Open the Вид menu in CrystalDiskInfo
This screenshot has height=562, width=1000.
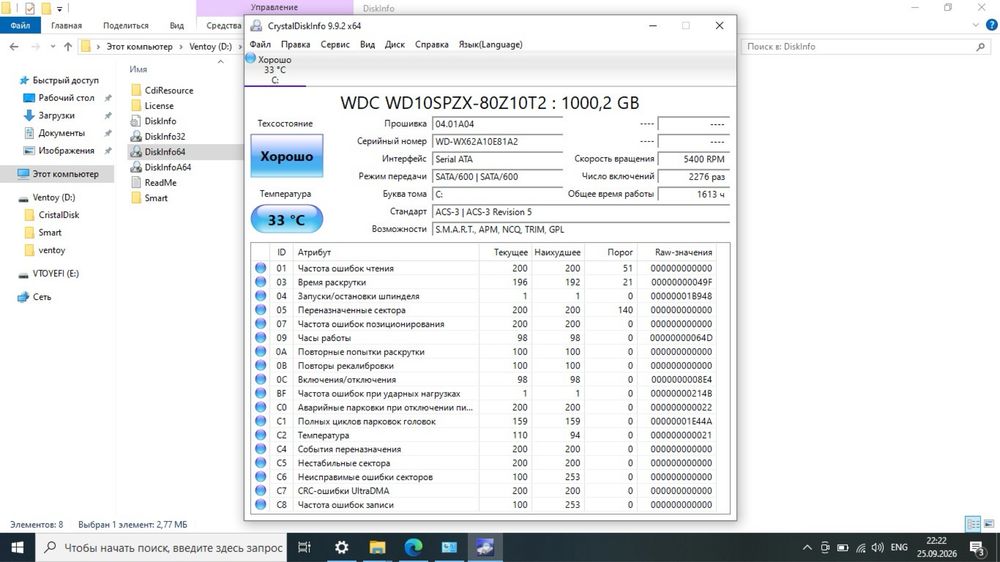point(367,45)
